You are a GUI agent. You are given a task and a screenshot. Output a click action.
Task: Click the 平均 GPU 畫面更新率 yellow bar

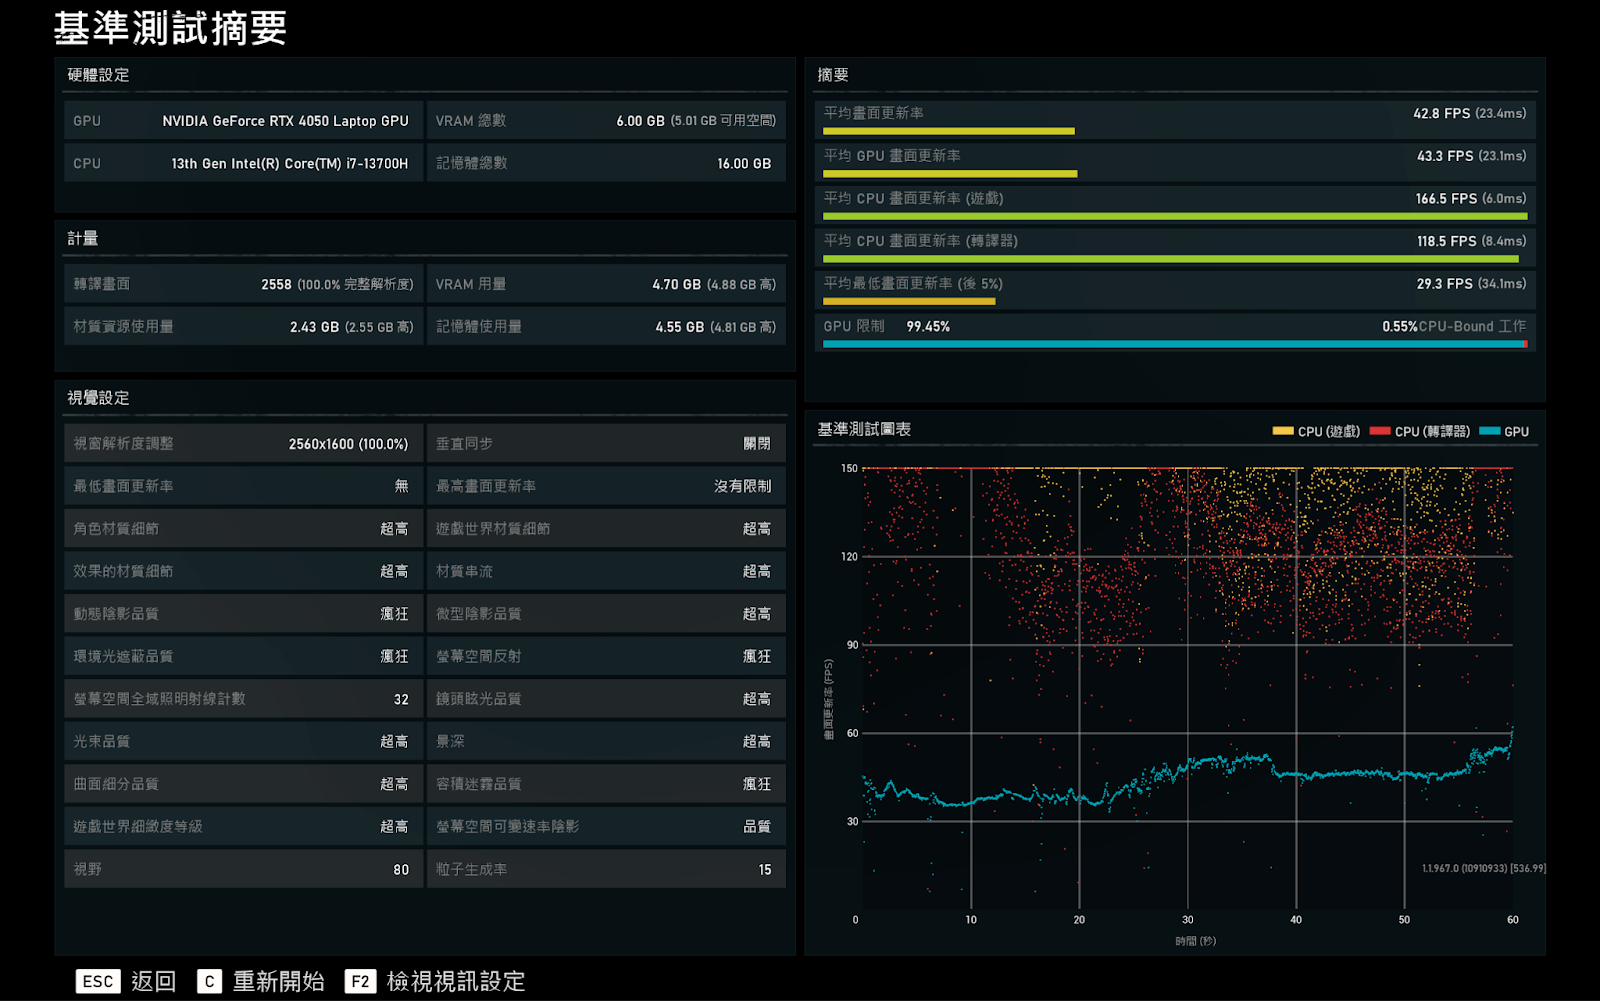click(x=950, y=174)
